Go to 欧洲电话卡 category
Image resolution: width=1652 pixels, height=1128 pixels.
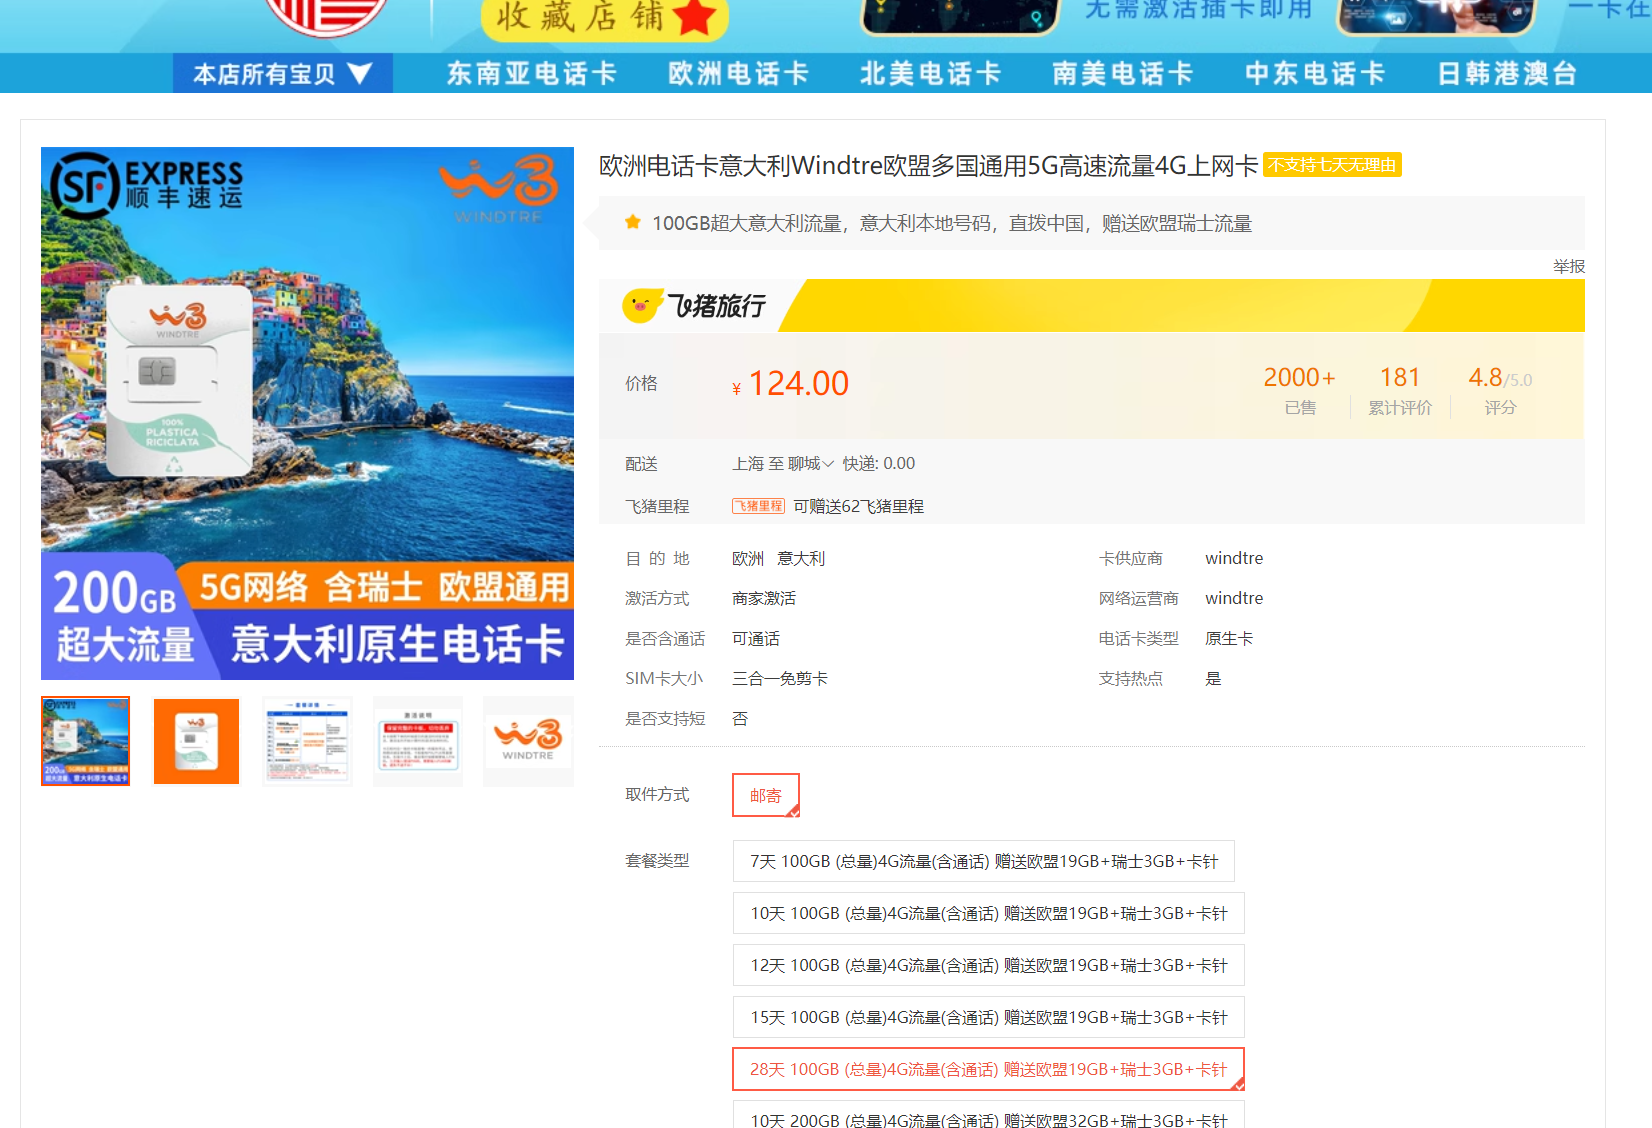pyautogui.click(x=739, y=73)
